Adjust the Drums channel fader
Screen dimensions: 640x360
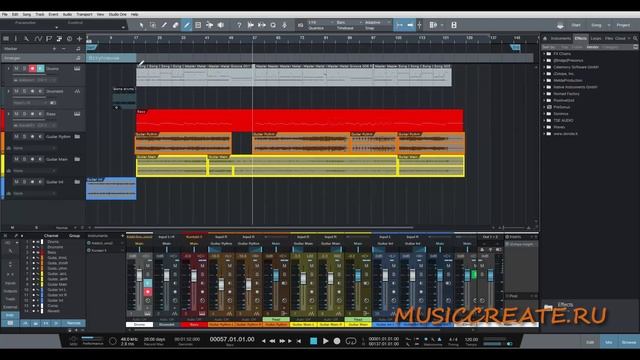coord(140,275)
